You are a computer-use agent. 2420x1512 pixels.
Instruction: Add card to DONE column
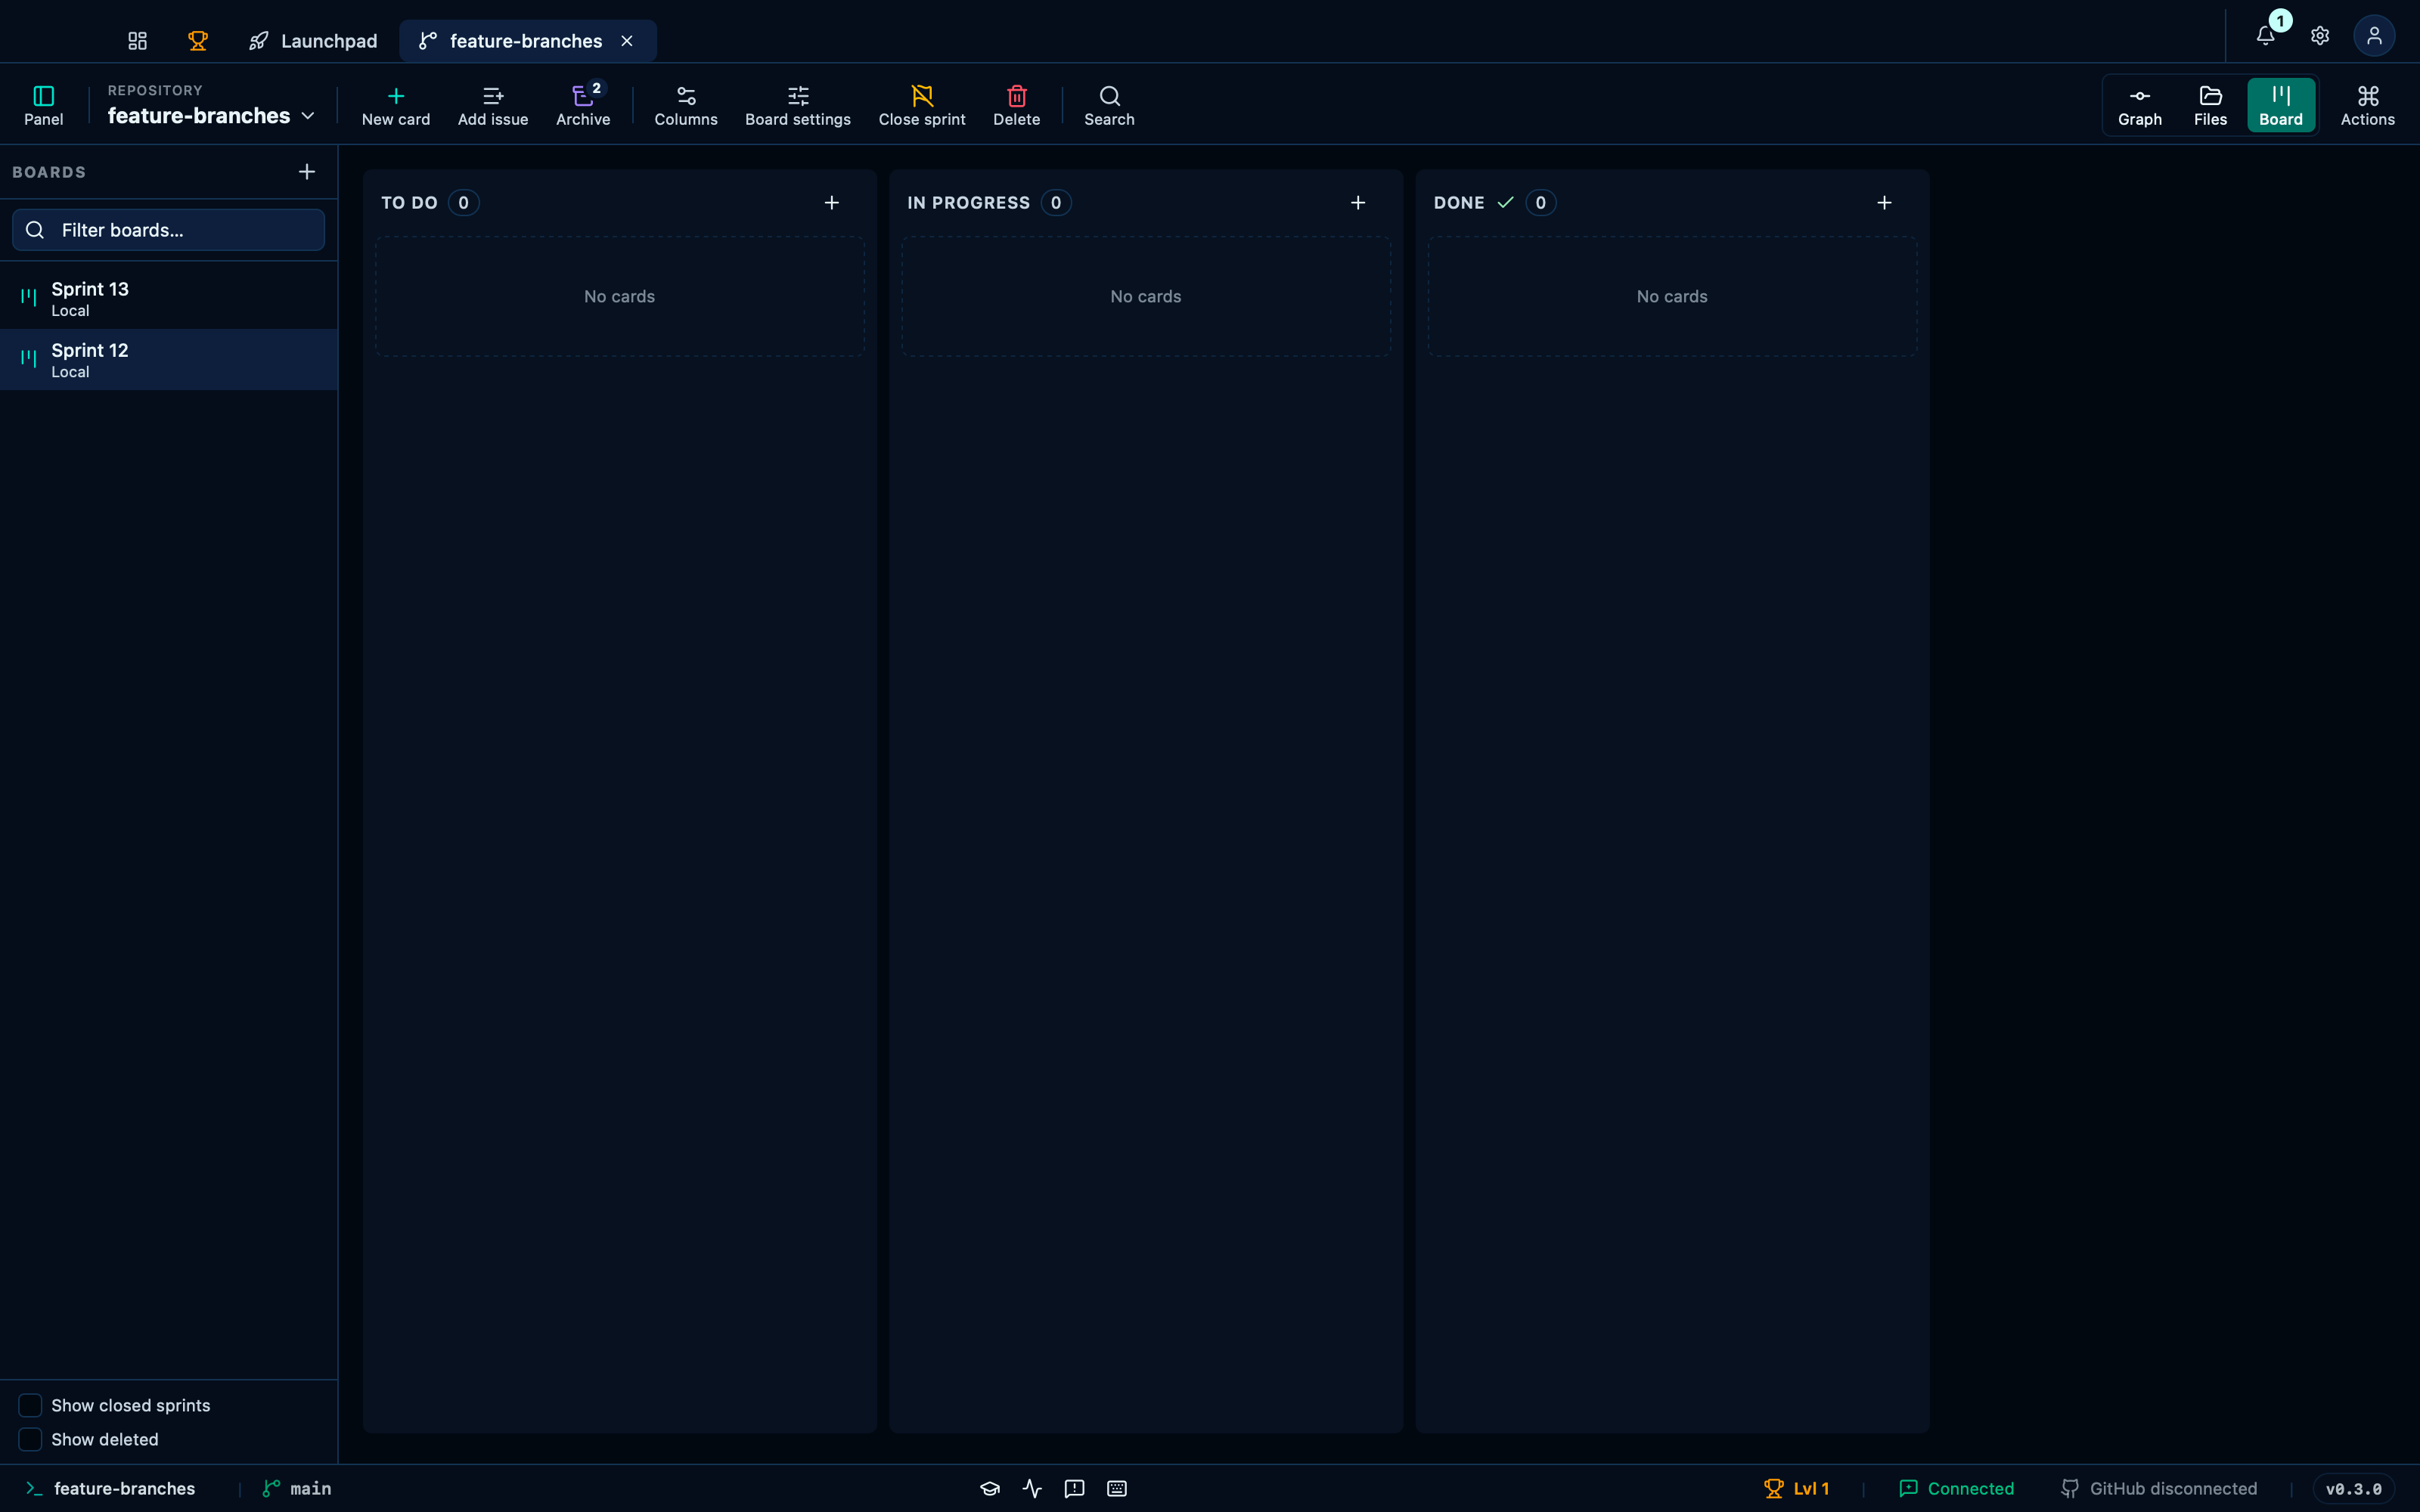tap(1884, 203)
